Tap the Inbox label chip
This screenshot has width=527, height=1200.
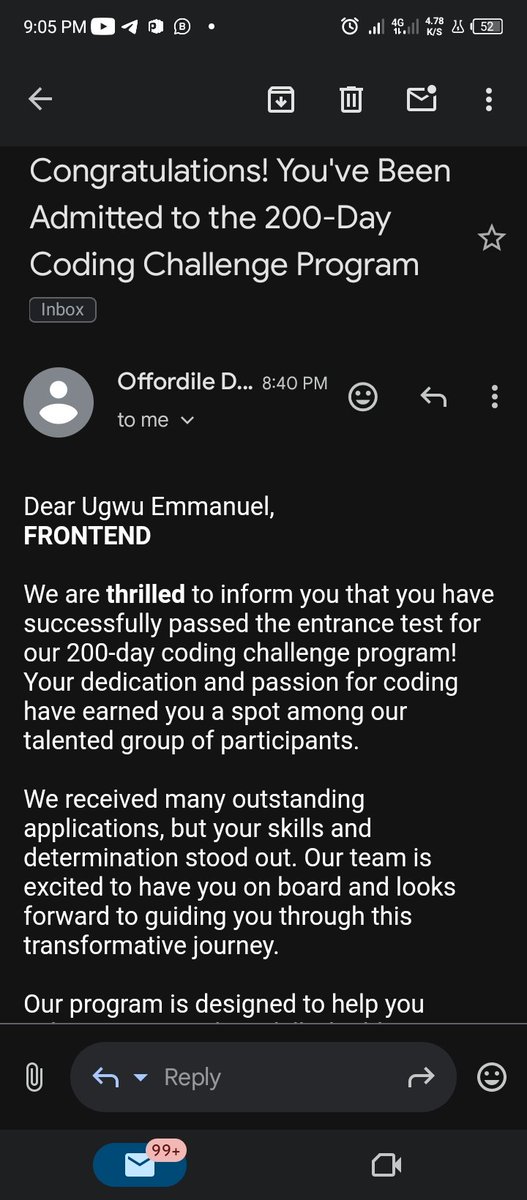62,310
